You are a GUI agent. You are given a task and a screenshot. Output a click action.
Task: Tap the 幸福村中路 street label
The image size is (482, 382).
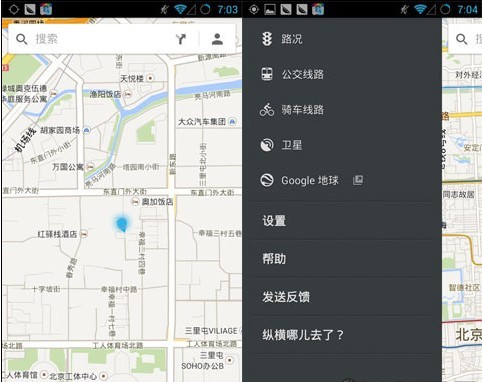click(119, 289)
